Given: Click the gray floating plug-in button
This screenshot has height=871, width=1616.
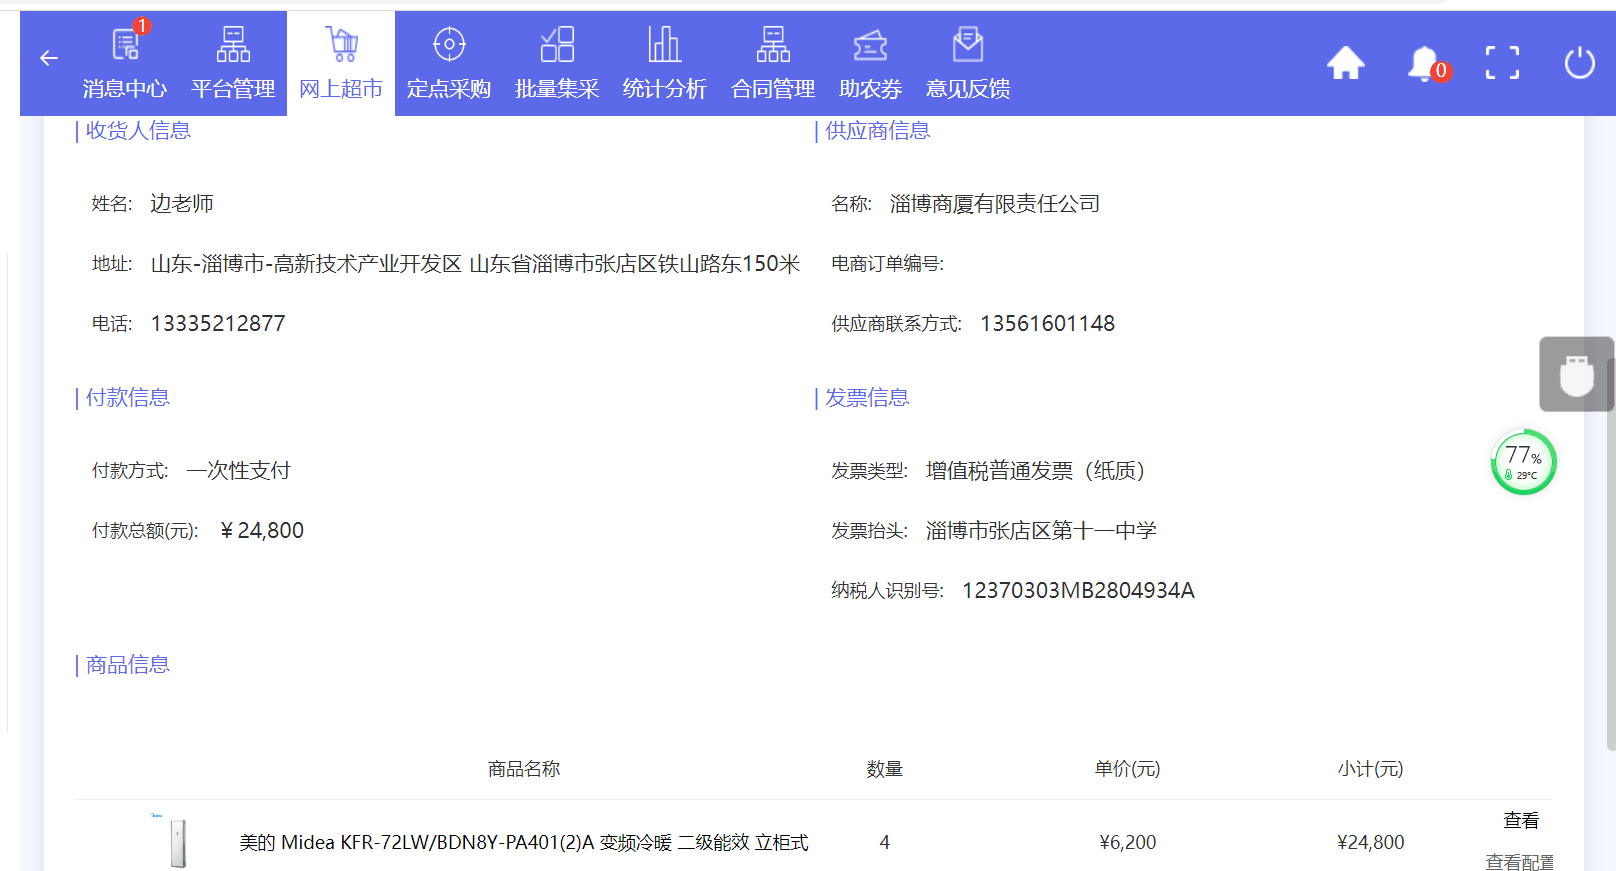Looking at the screenshot, I should tap(1577, 375).
